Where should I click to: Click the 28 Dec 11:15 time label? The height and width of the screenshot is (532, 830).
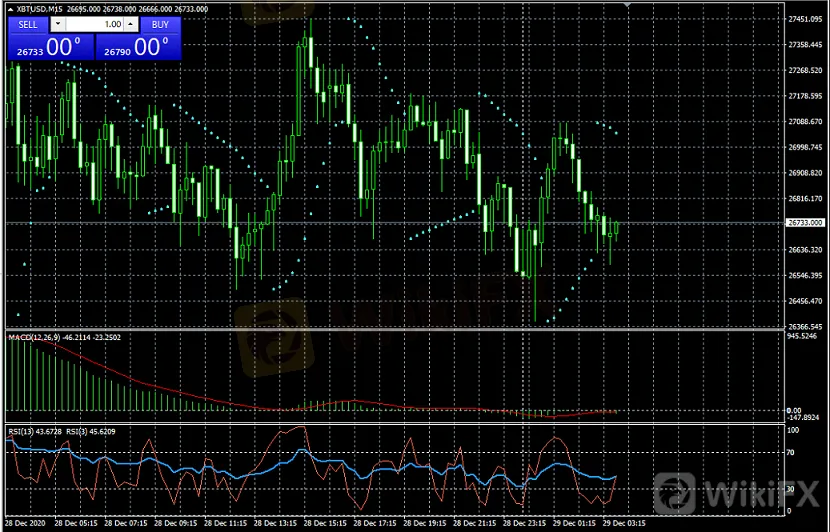(x=225, y=523)
